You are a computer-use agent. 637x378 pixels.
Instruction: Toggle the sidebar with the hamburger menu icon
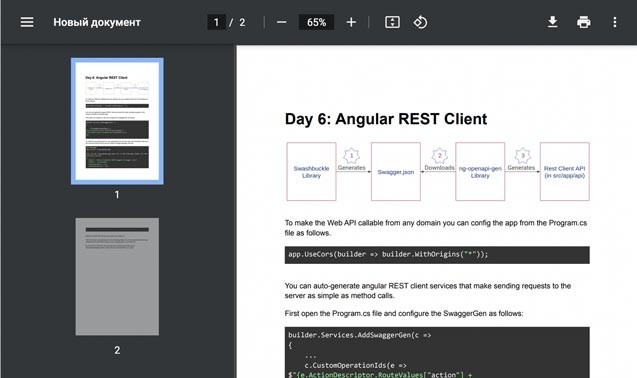click(27, 22)
